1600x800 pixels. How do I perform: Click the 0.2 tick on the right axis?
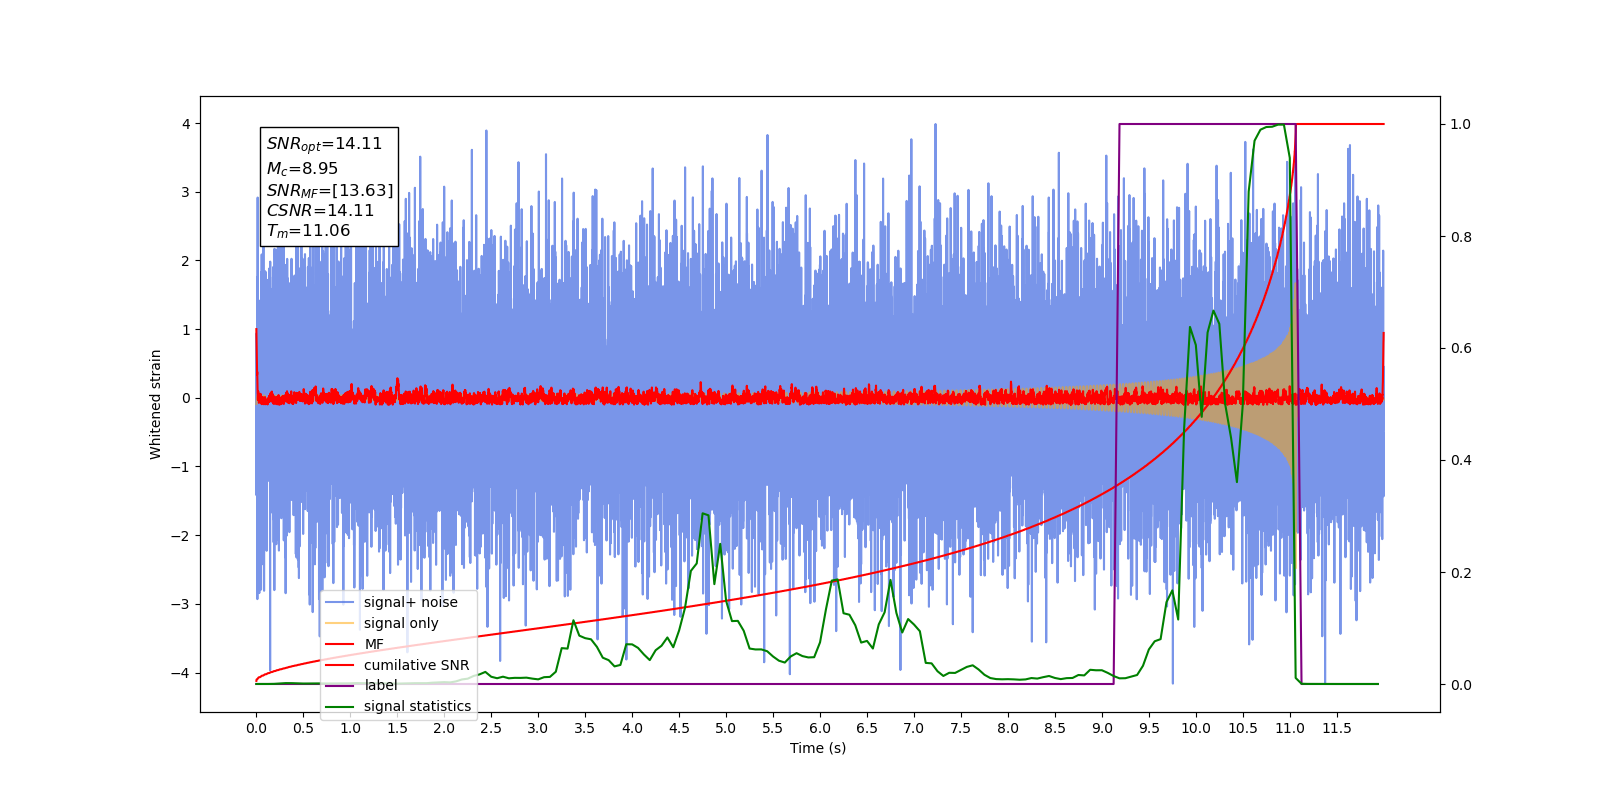(x=1461, y=573)
